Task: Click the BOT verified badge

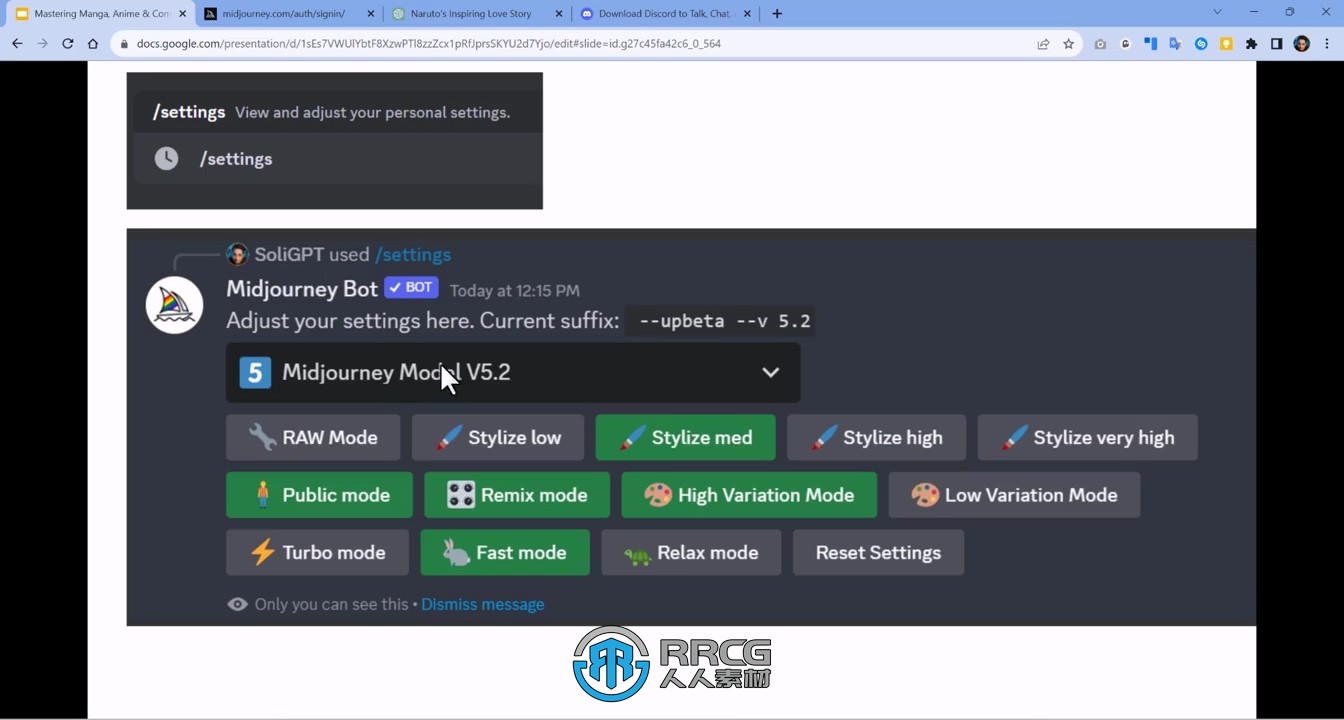Action: coord(411,287)
